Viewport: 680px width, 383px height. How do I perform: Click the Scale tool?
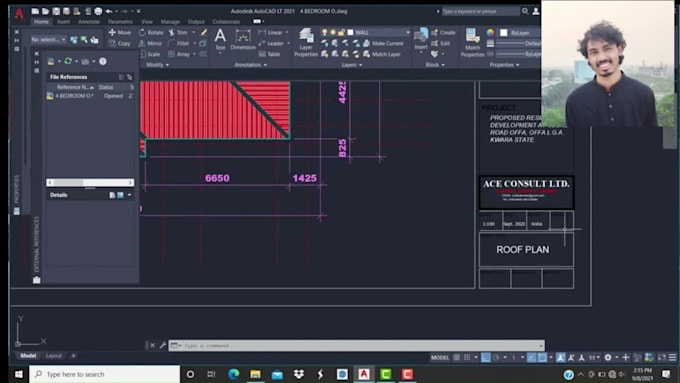150,54
